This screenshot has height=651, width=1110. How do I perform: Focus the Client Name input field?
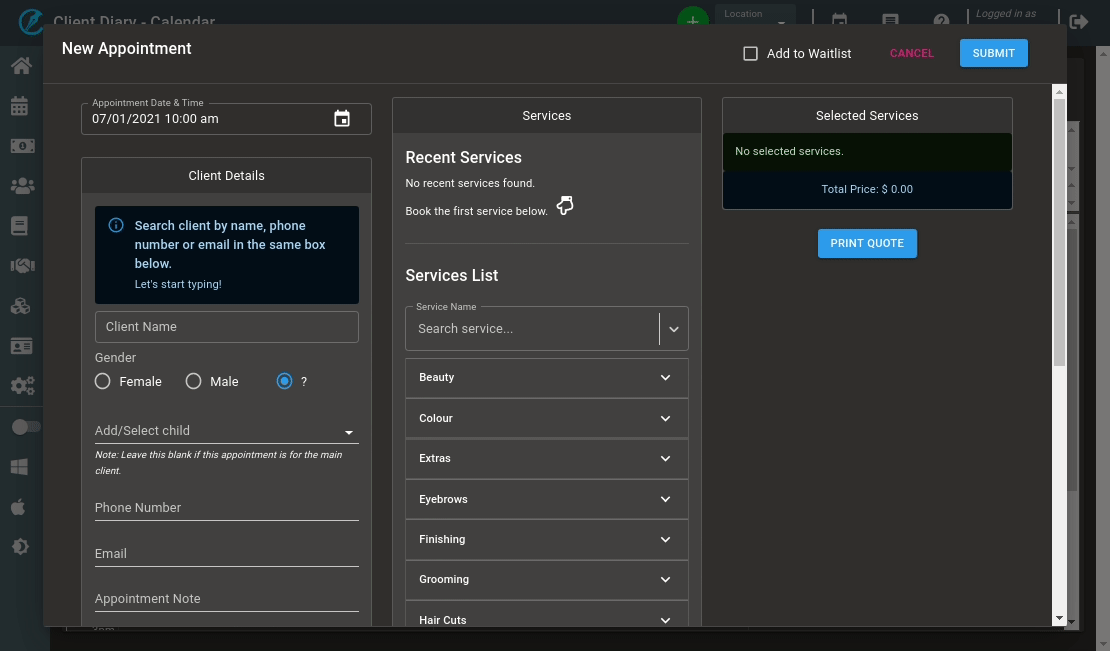[x=226, y=327]
